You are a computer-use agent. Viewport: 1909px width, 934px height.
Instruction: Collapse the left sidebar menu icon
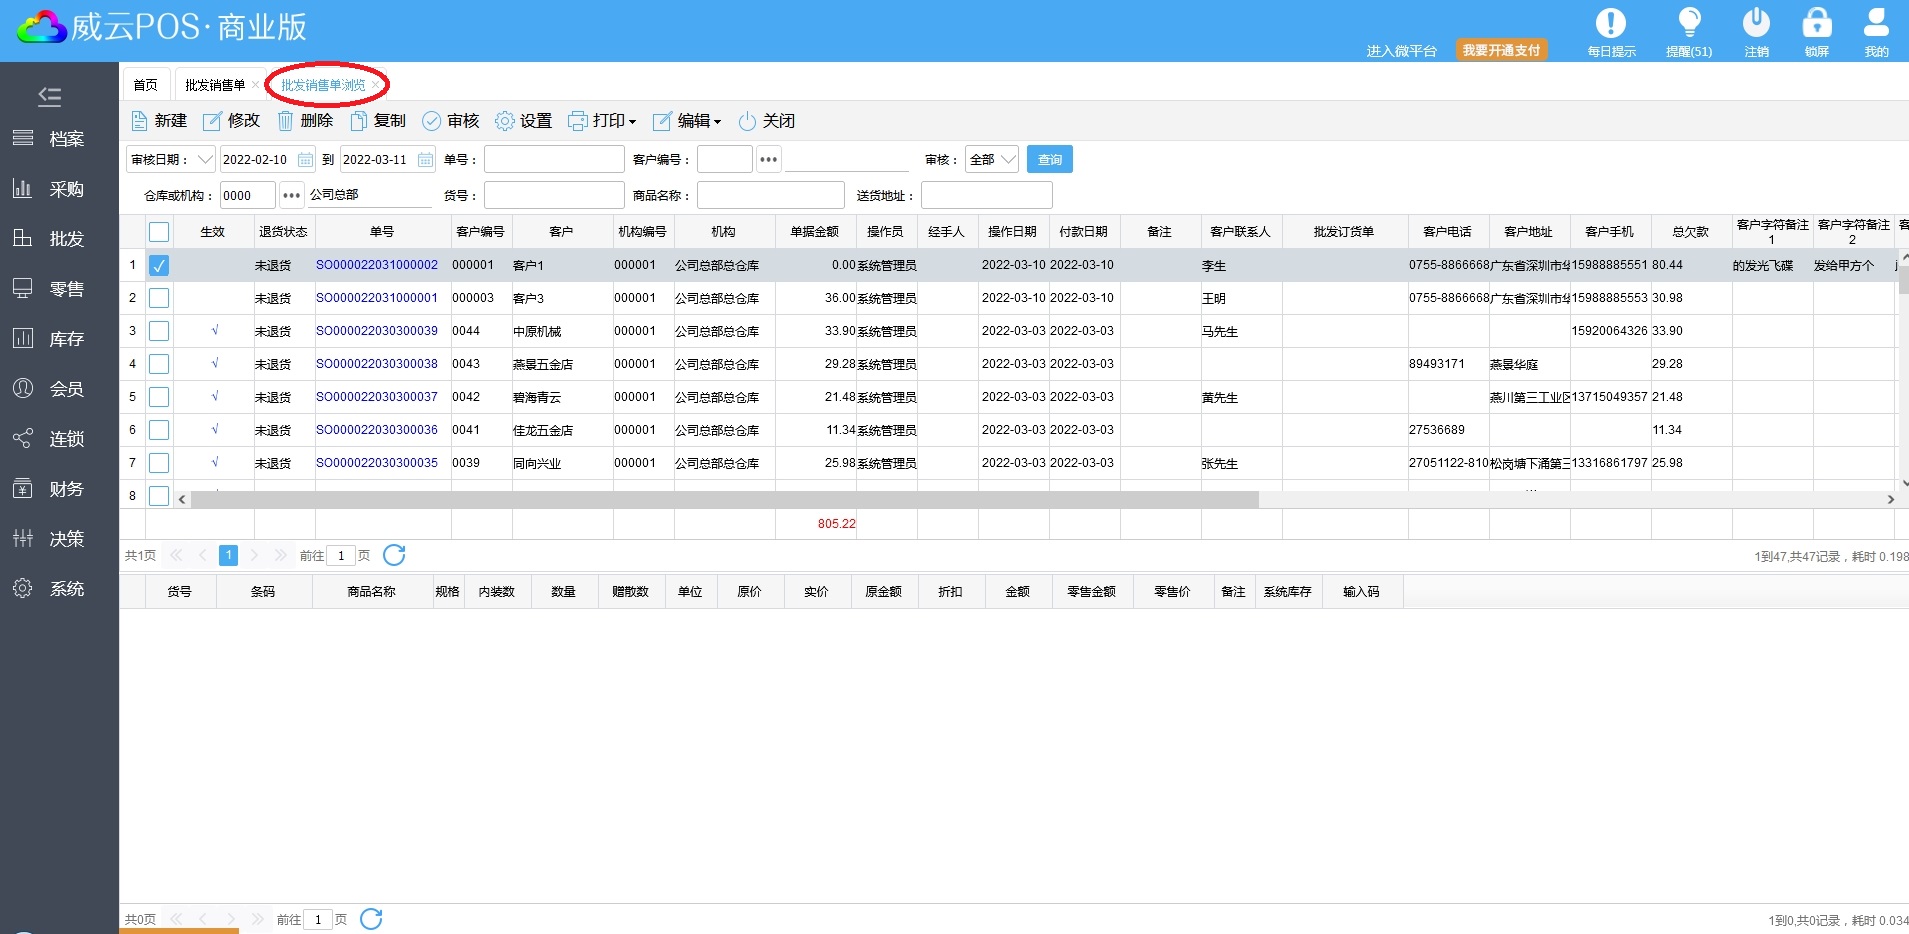pyautogui.click(x=50, y=96)
